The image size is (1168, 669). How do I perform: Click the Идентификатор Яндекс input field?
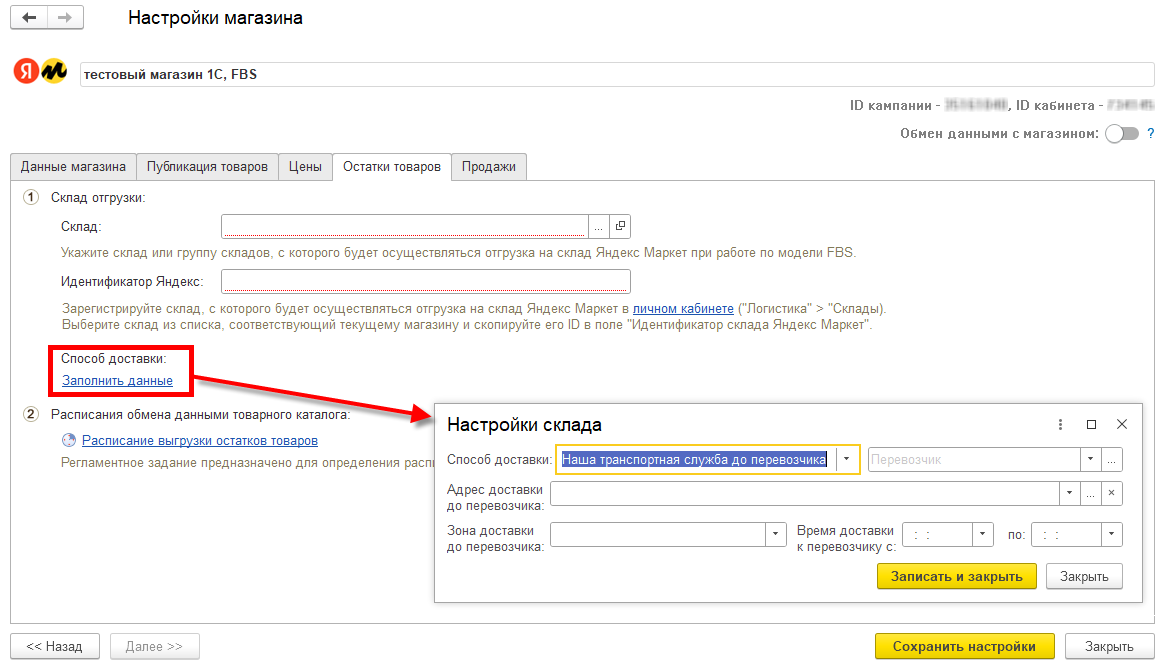[426, 281]
